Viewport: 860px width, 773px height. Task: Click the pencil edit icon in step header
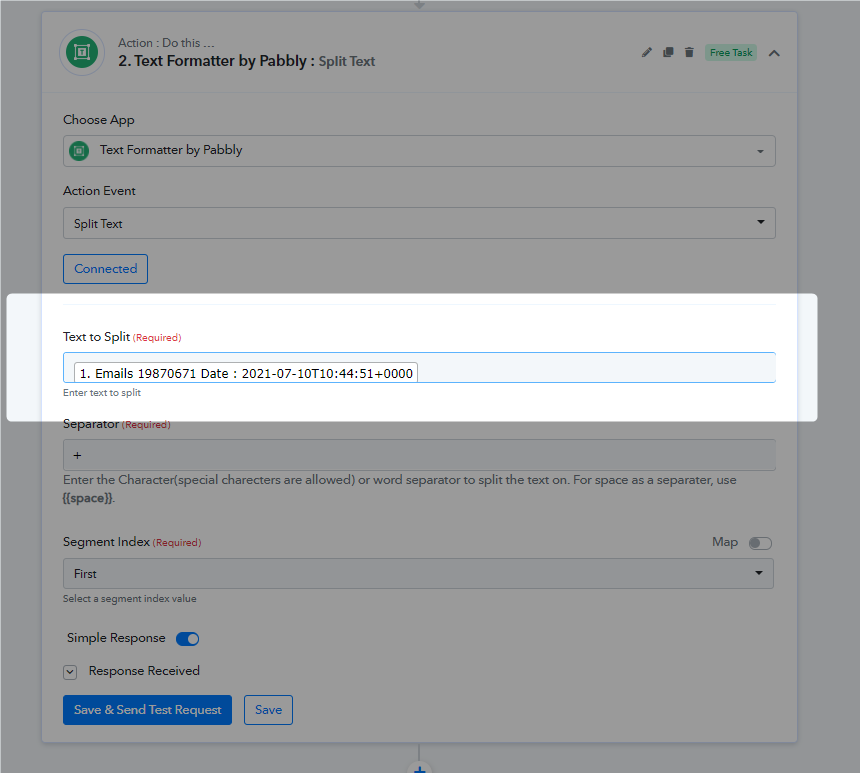pyautogui.click(x=647, y=53)
